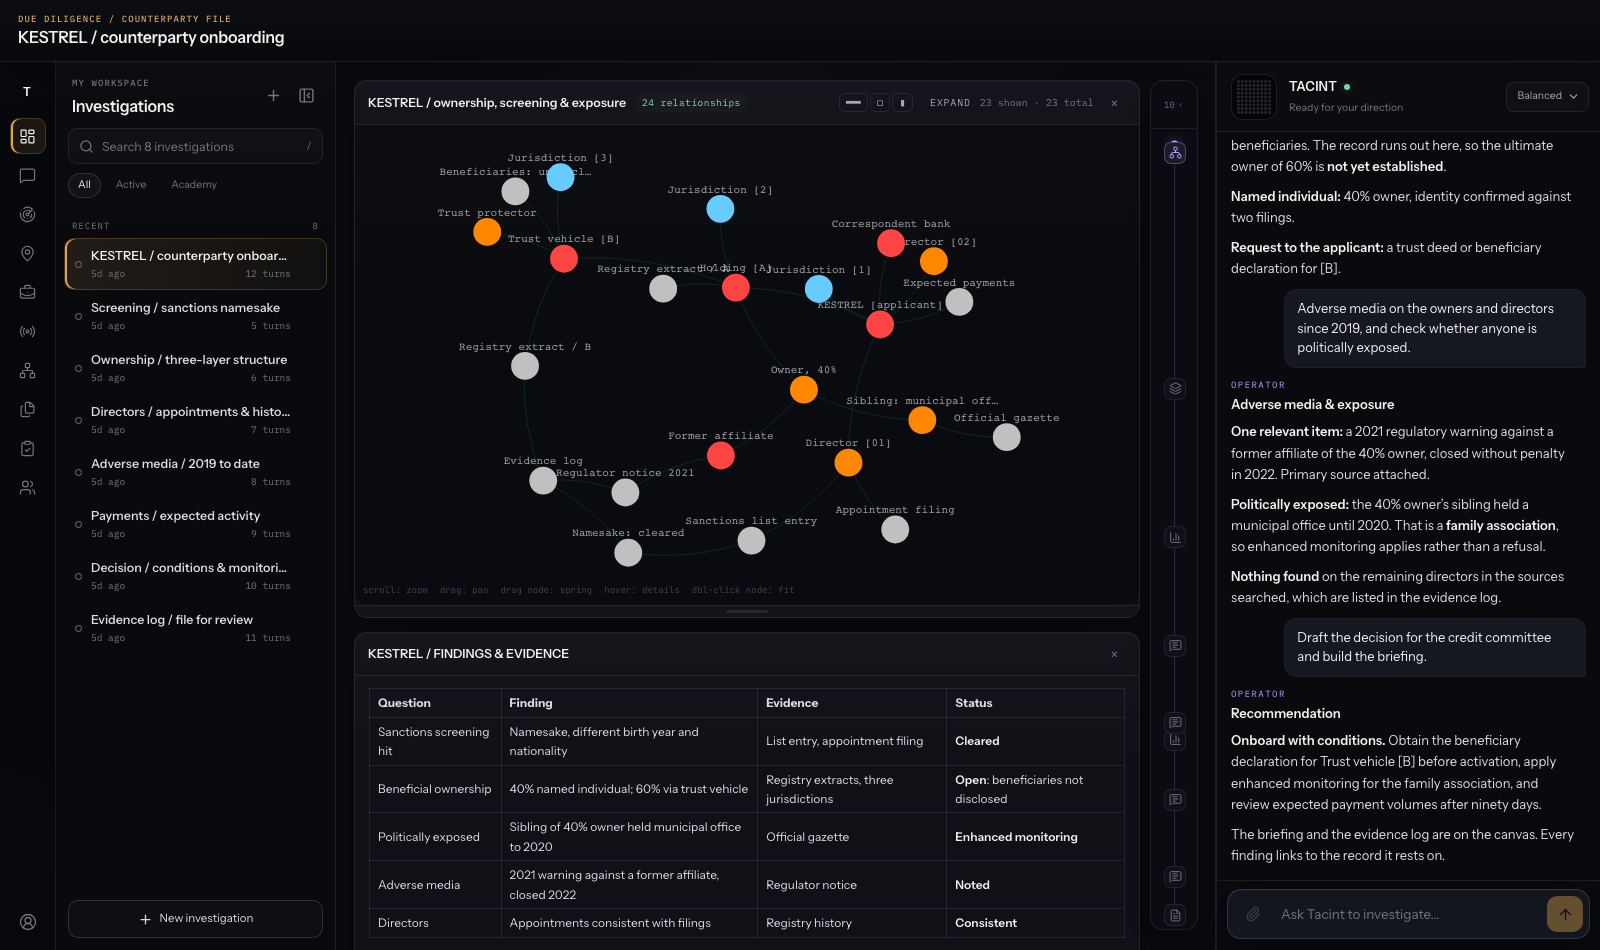This screenshot has height=950, width=1600.
Task: Click the New investigation button
Action: pyautogui.click(x=195, y=919)
